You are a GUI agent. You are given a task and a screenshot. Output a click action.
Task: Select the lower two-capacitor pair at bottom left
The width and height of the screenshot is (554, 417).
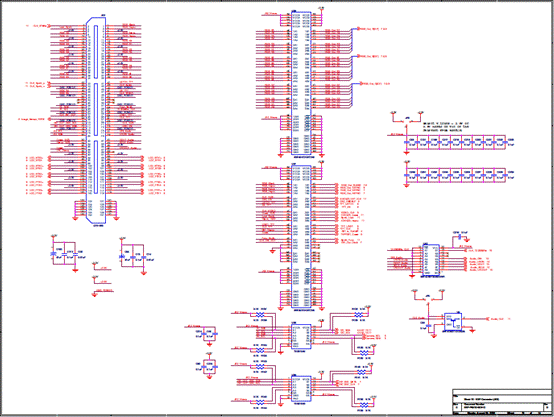point(207,366)
